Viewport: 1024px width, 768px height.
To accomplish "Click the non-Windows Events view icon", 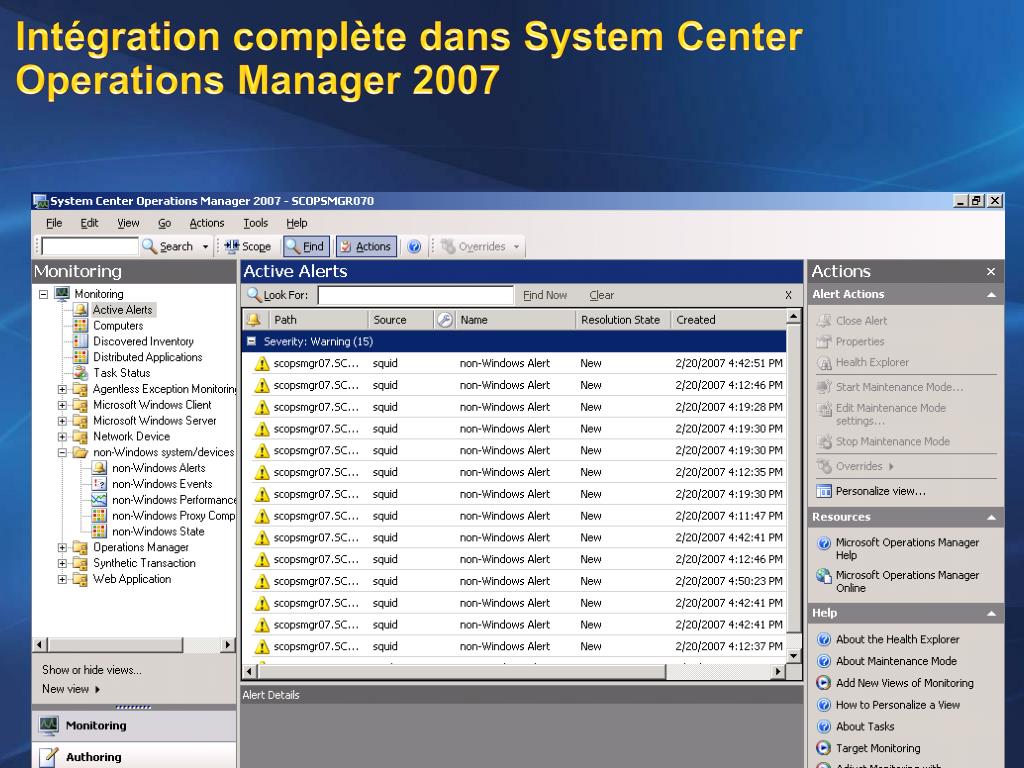I will (x=99, y=484).
